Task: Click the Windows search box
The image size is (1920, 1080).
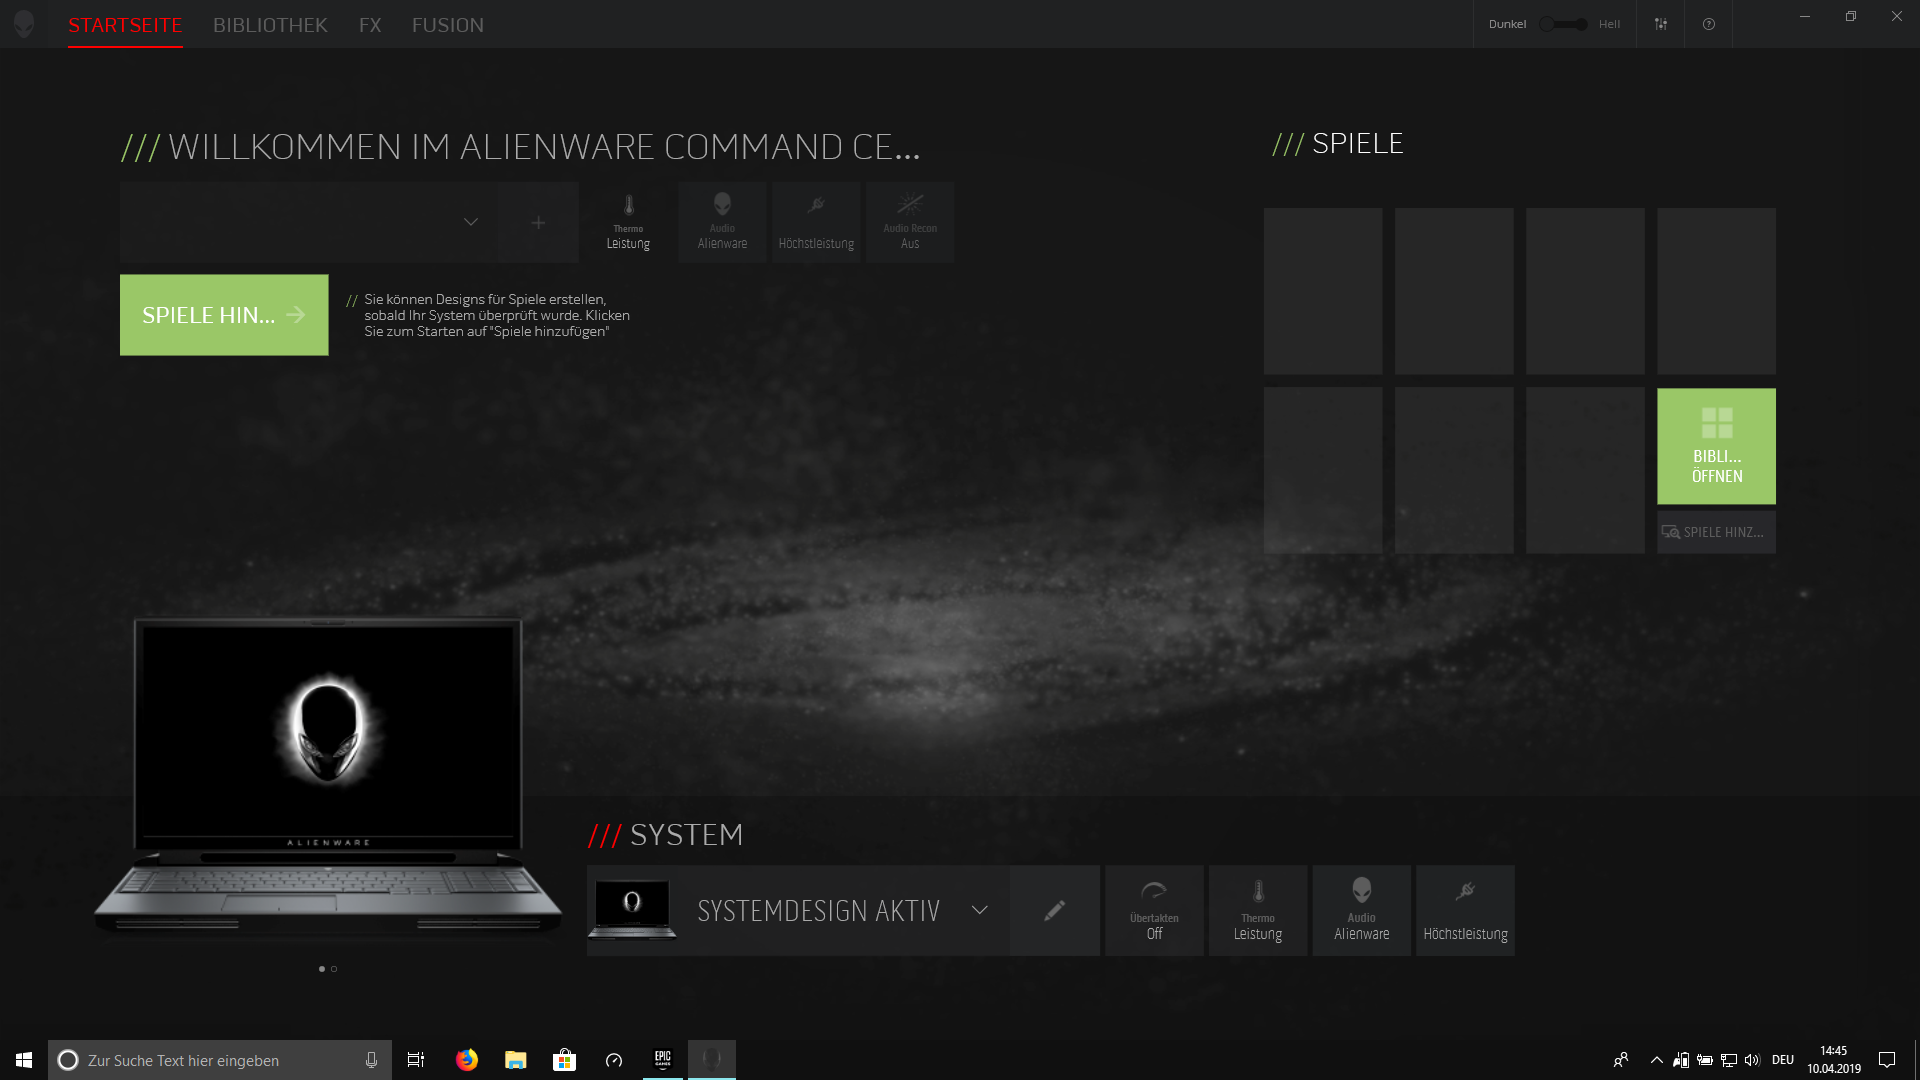Action: click(219, 1060)
